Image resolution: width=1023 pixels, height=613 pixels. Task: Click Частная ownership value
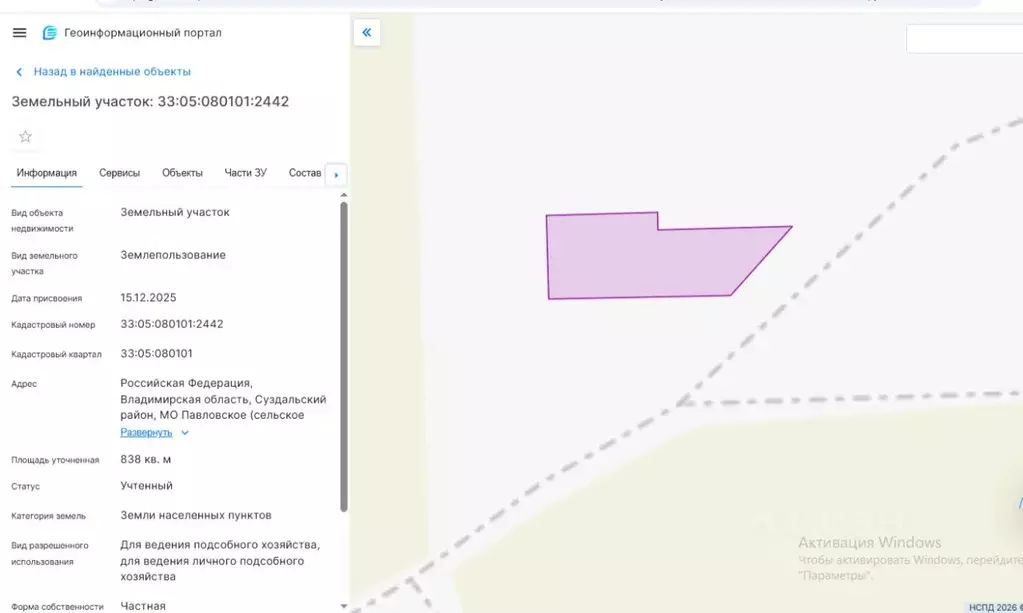pos(143,606)
